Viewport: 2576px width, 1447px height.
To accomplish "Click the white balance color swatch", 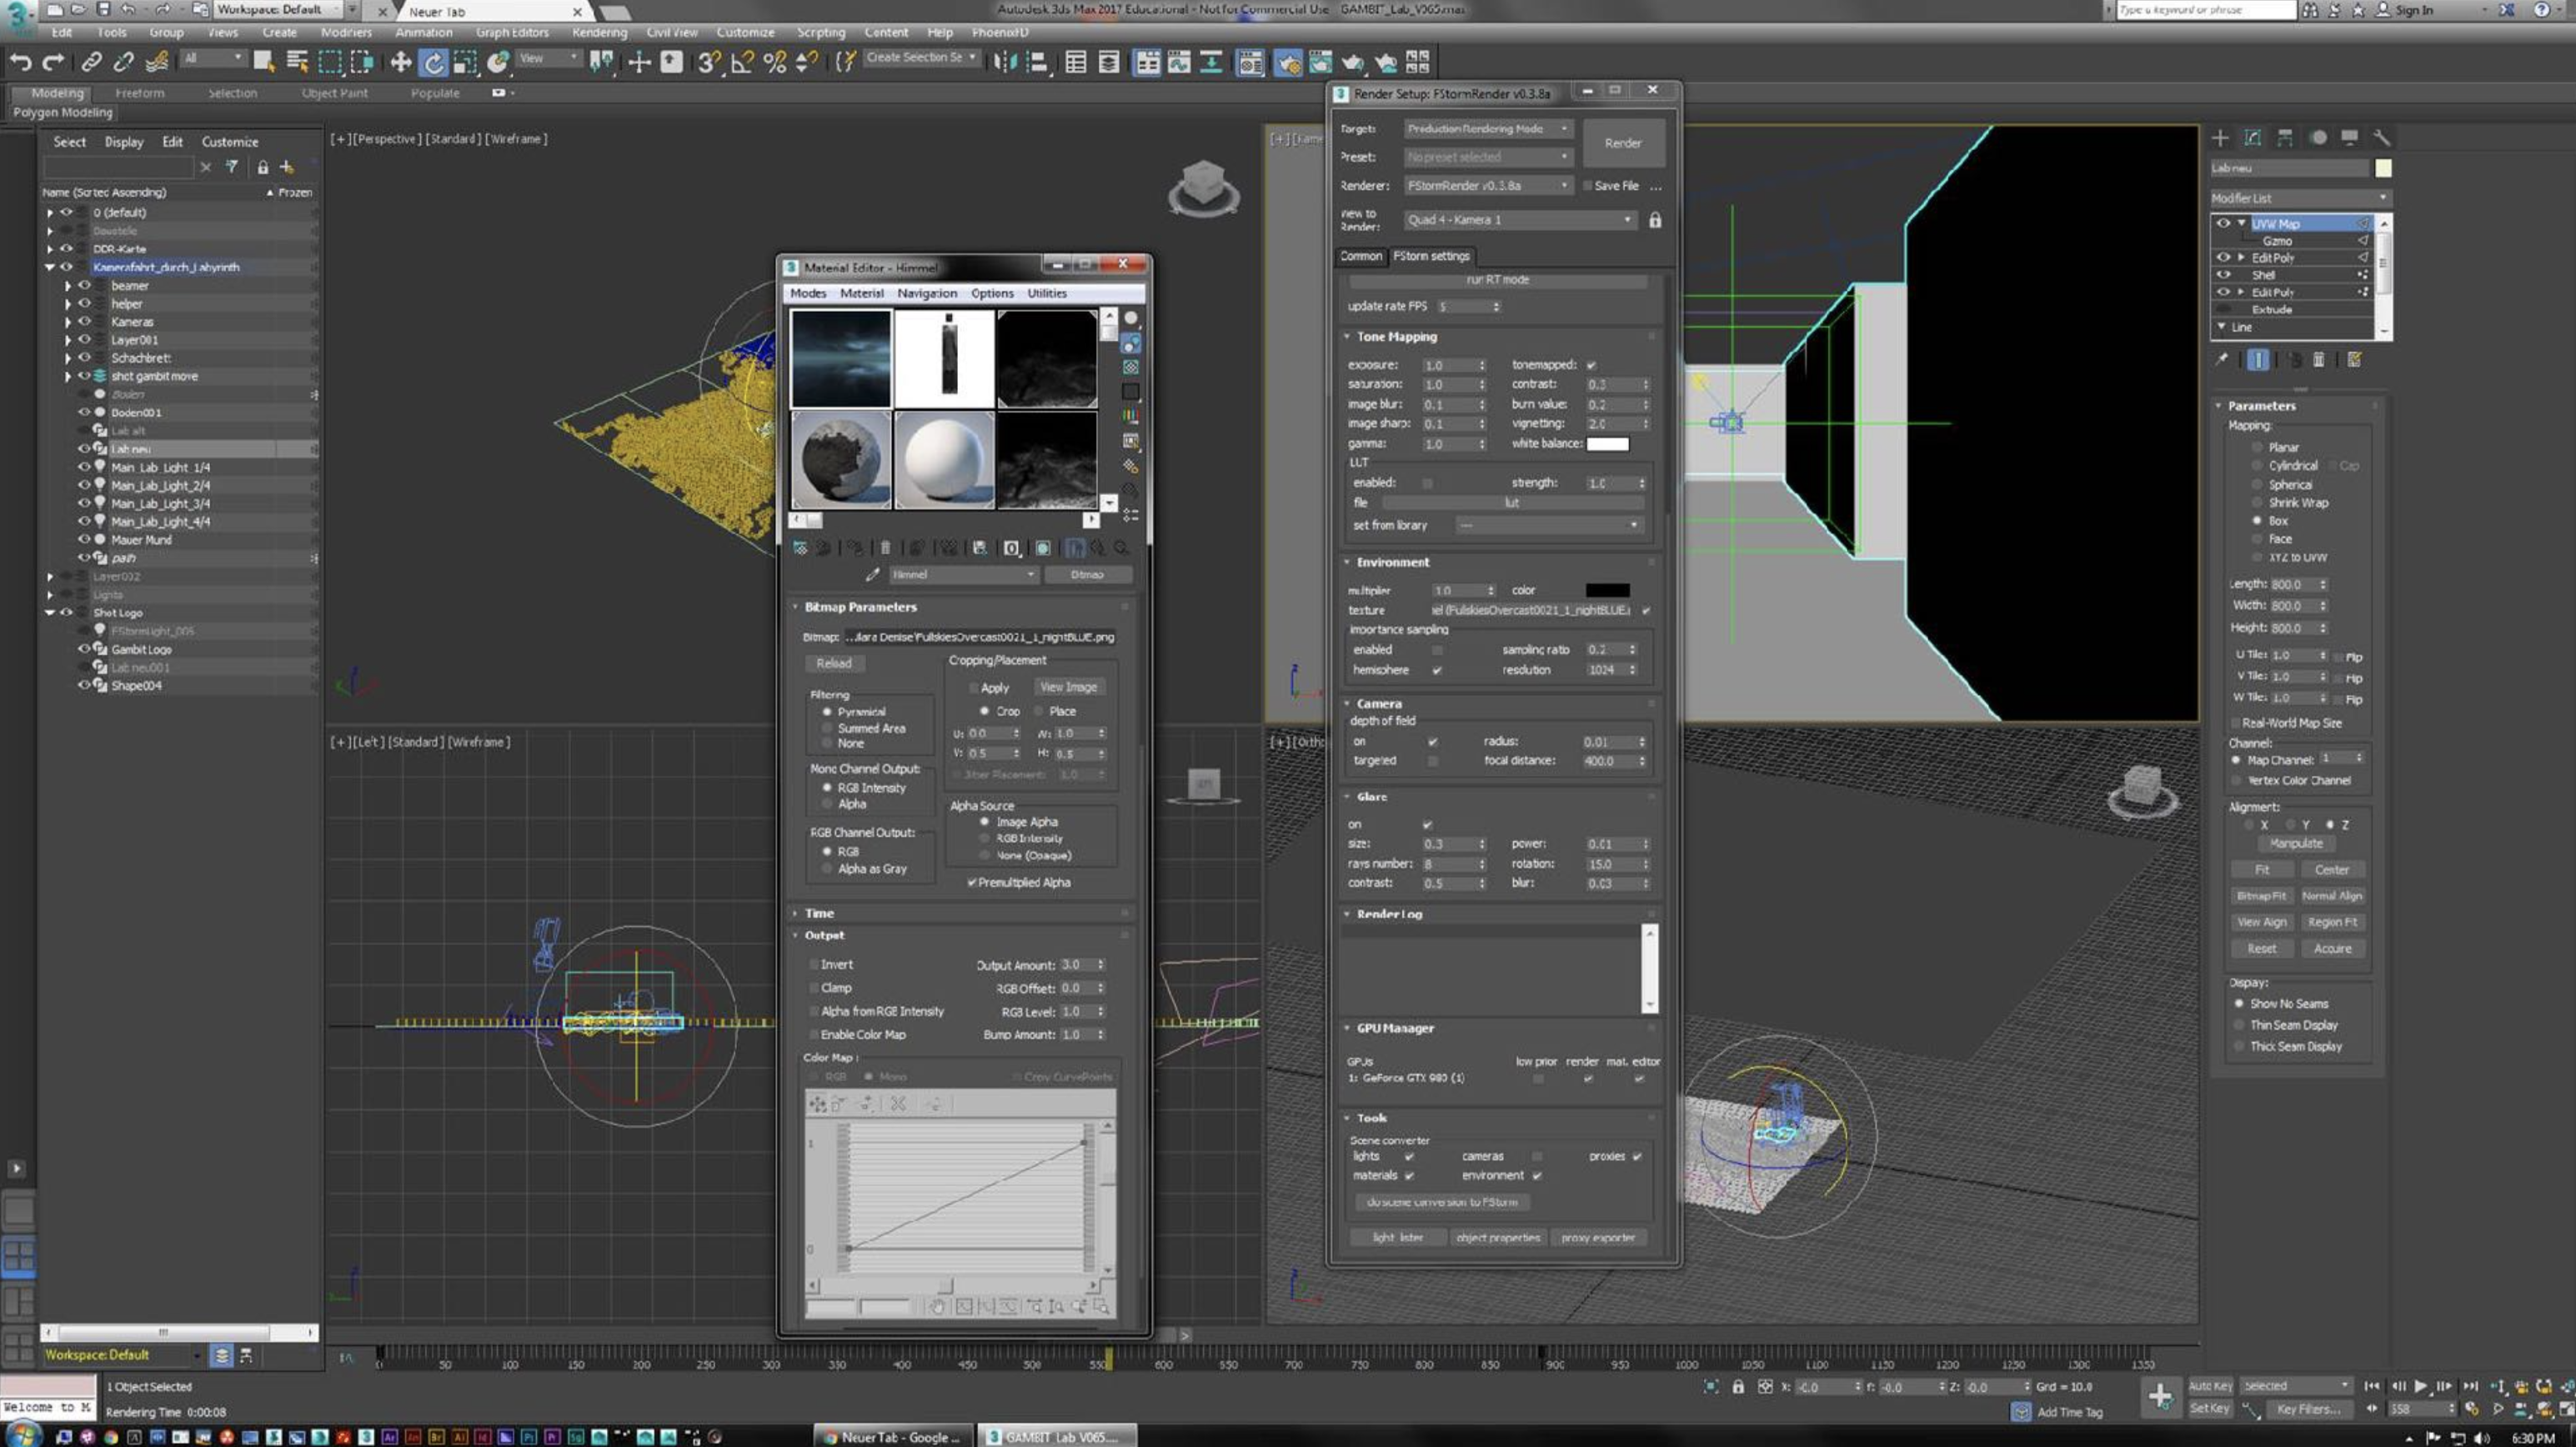I will (1607, 444).
